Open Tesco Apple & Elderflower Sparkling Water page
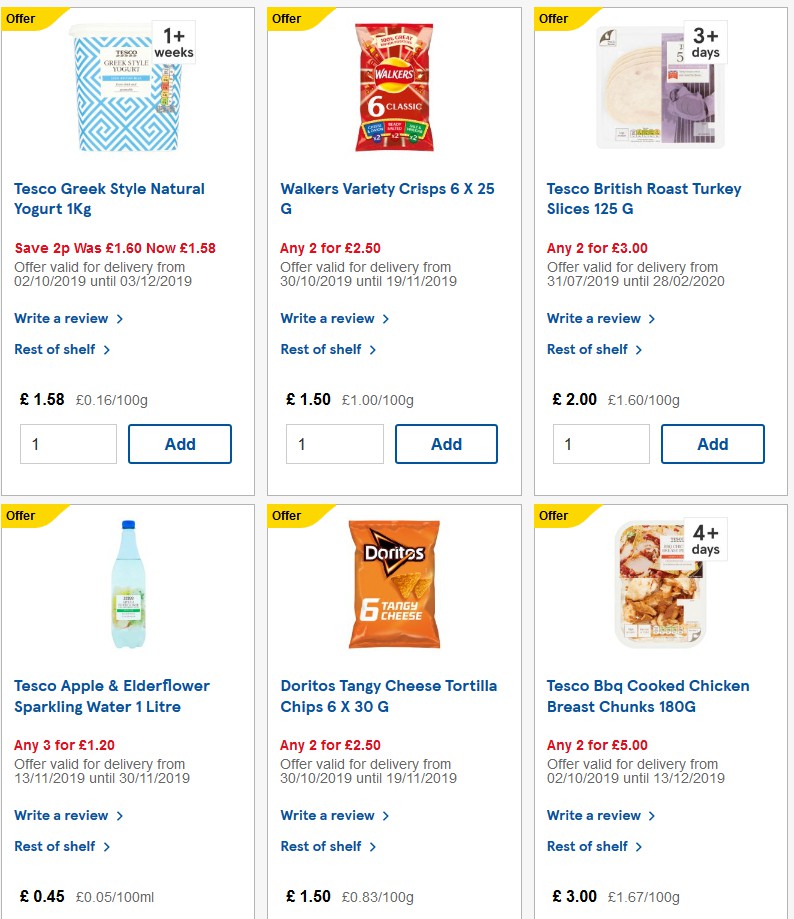 (x=111, y=696)
